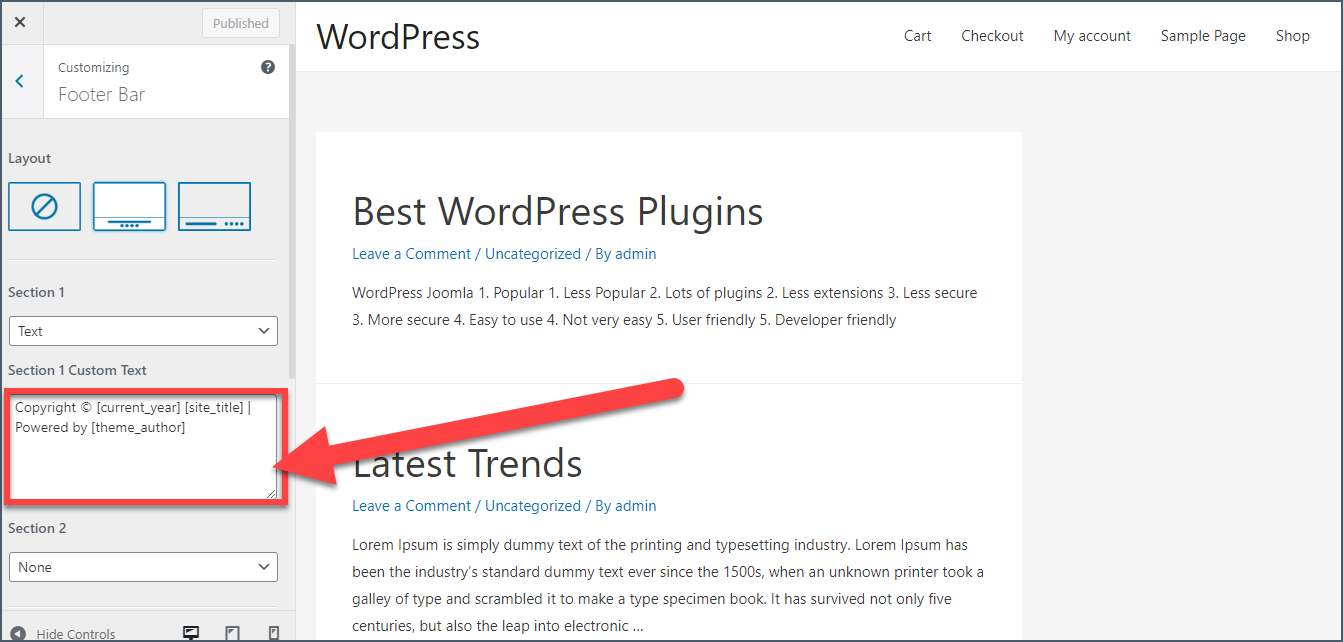The width and height of the screenshot is (1343, 642).
Task: Click admin author under Latest Trends
Action: [636, 506]
